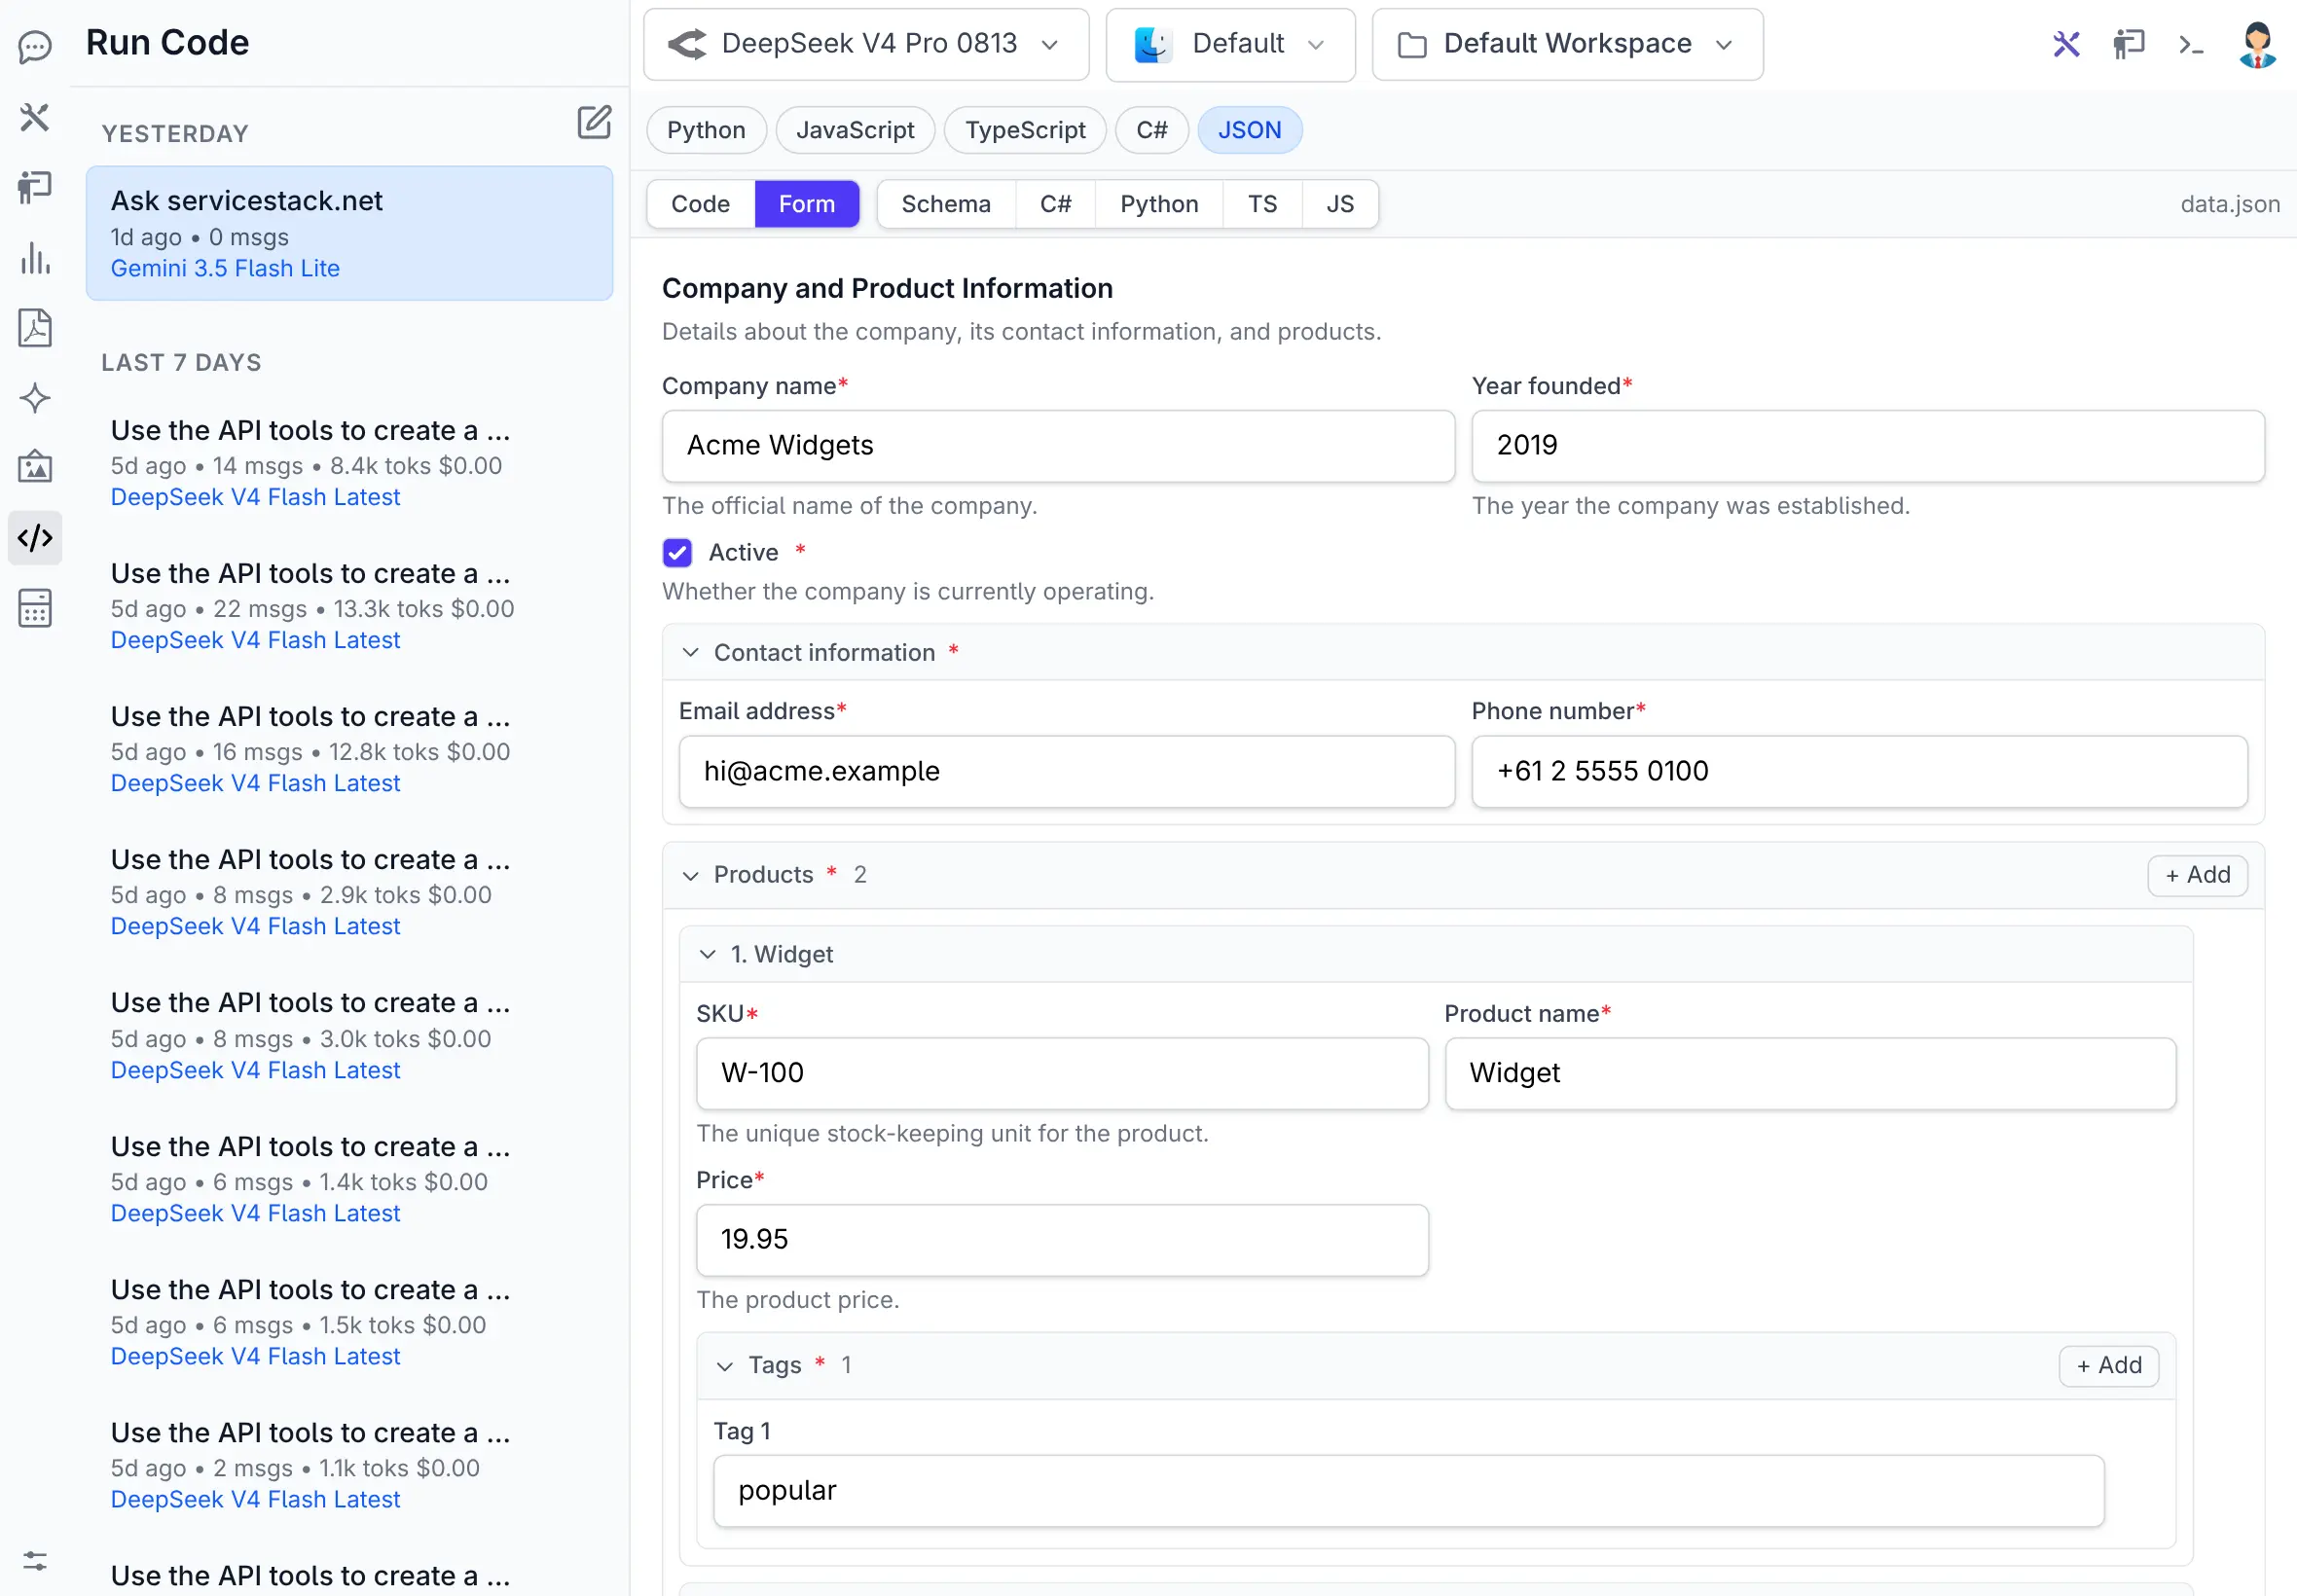Click the presenter icon in top header

tap(2128, 44)
